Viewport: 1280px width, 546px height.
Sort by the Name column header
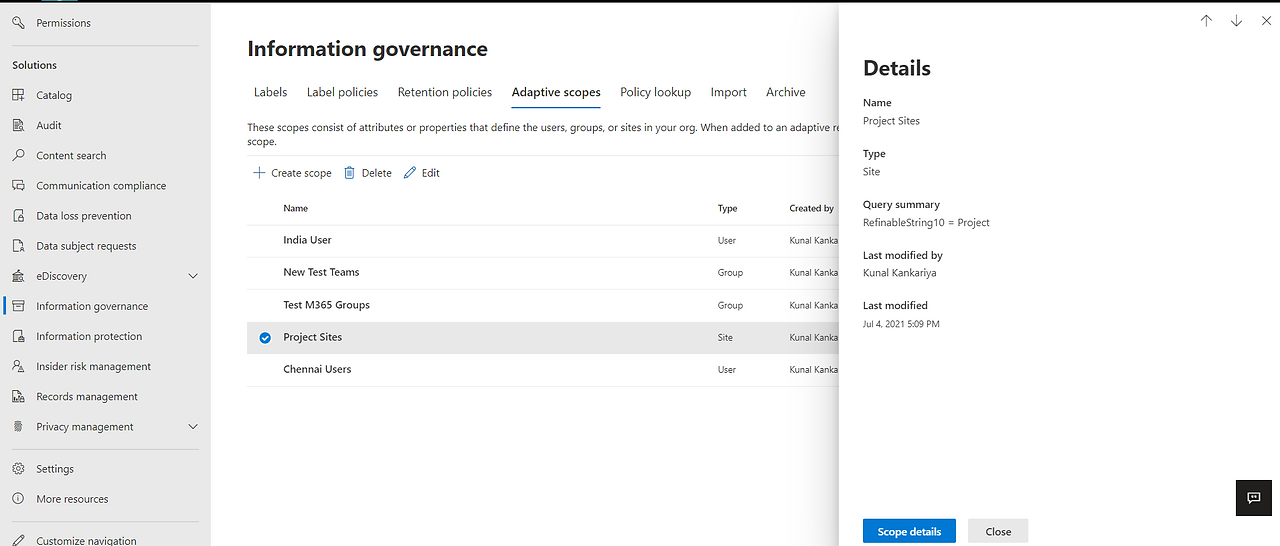click(295, 208)
